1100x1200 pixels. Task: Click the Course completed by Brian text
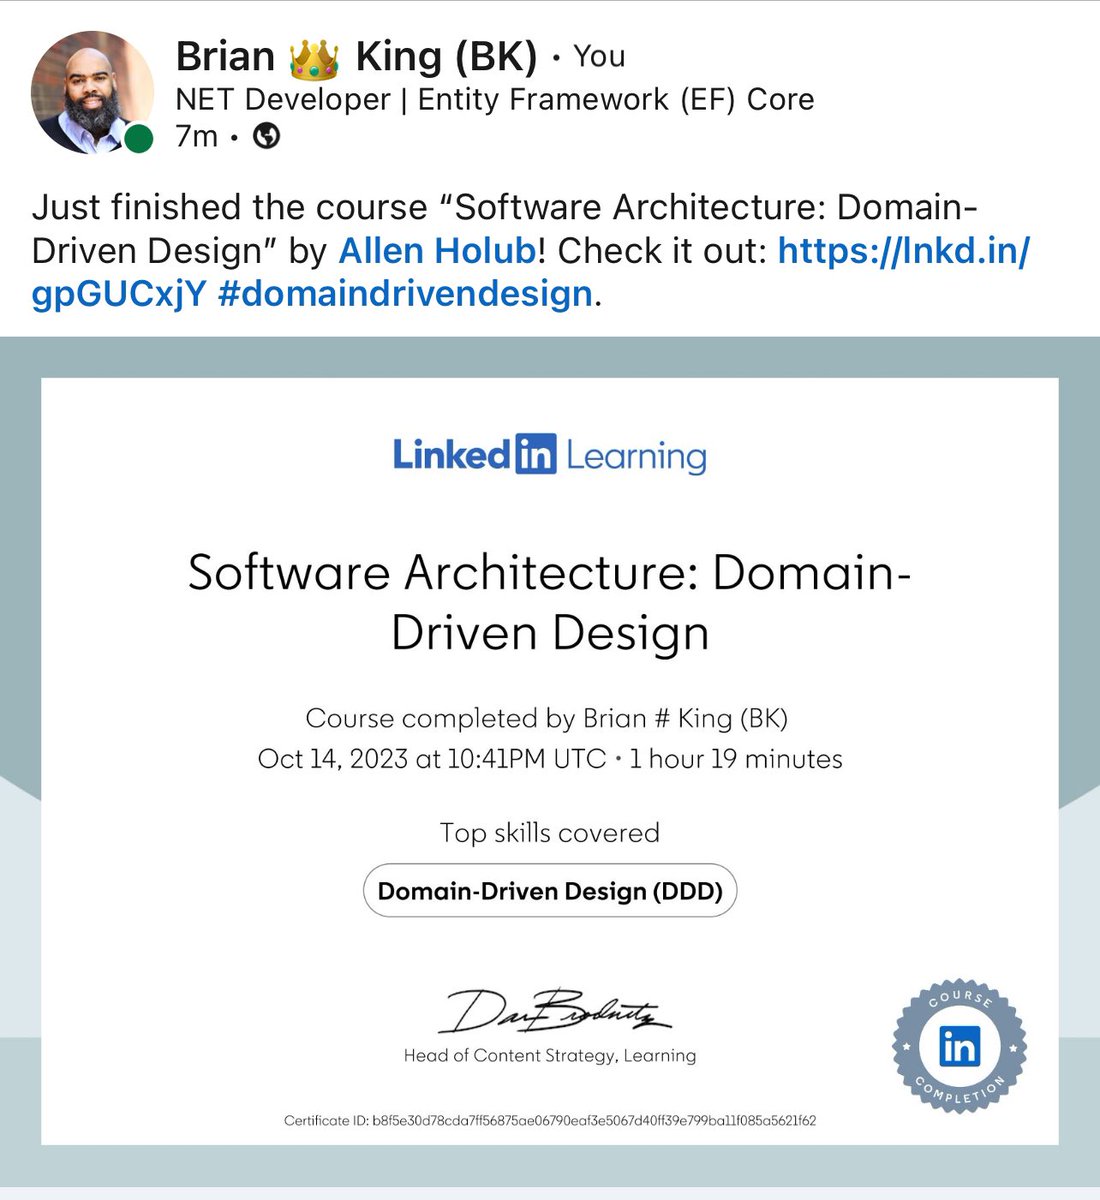(547, 719)
